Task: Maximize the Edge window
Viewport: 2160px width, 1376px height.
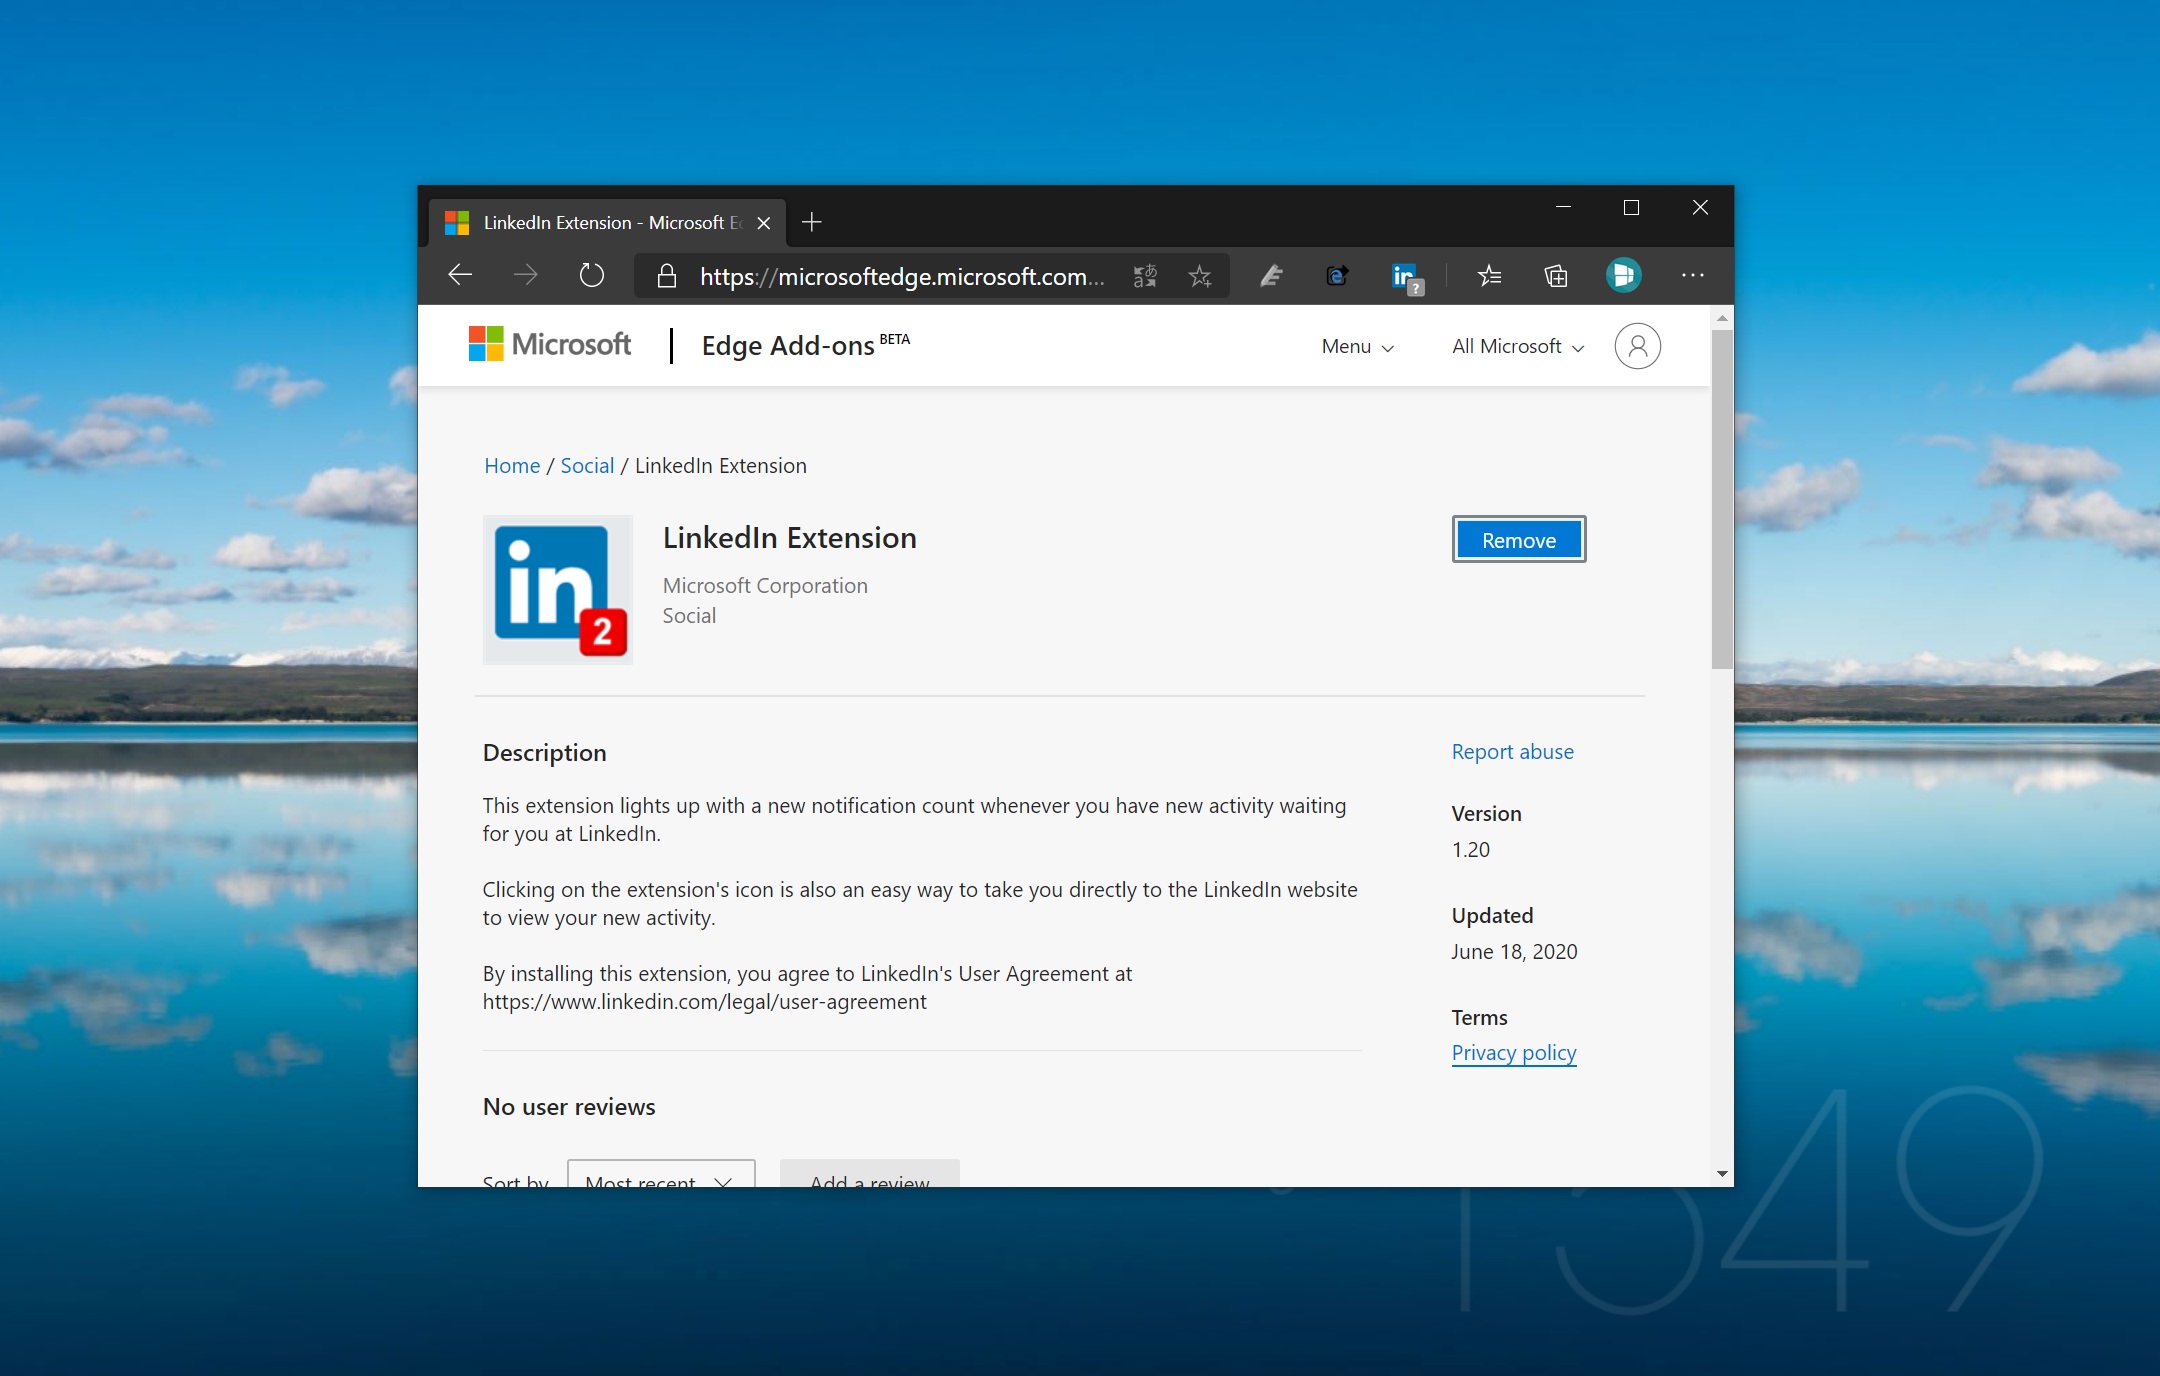Action: pyautogui.click(x=1631, y=207)
